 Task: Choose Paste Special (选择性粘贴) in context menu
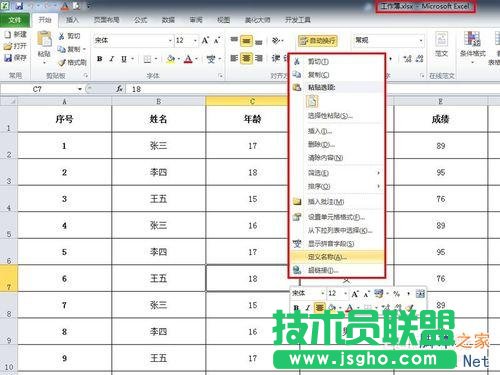point(337,116)
